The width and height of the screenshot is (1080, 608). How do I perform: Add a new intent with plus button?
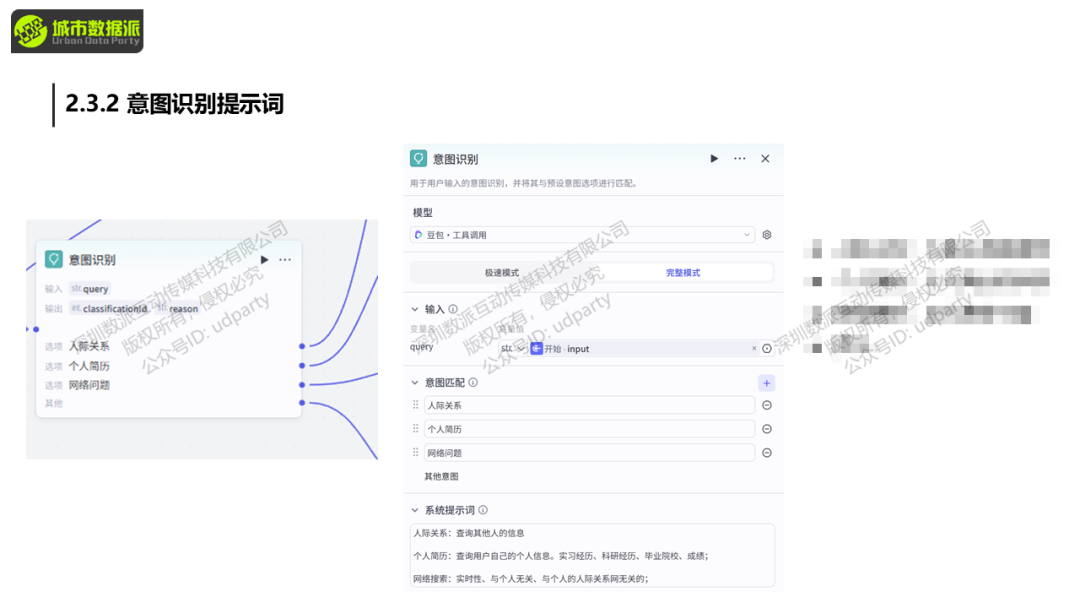[x=766, y=383]
